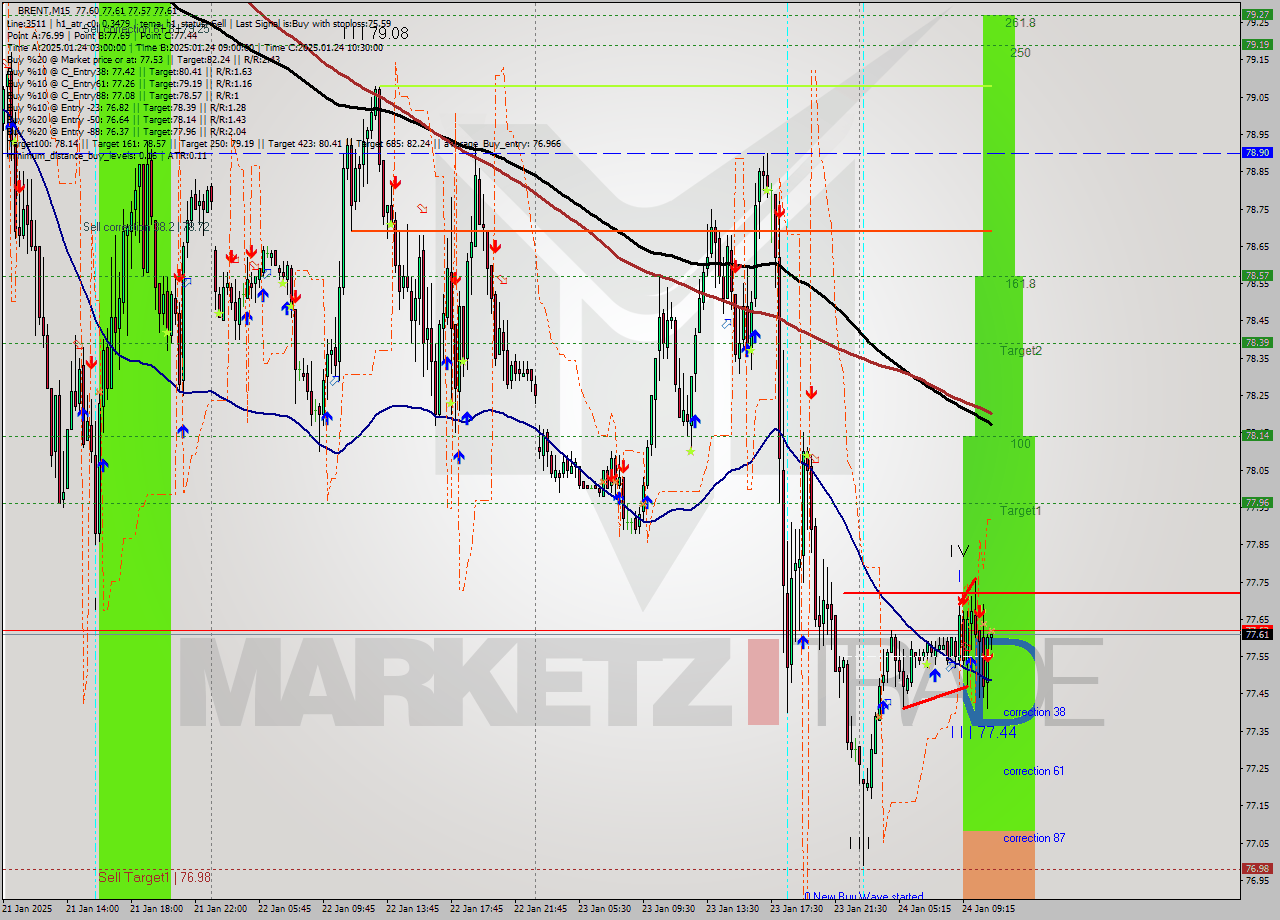Image resolution: width=1280 pixels, height=920 pixels.
Task: Click the '250' Fibonacci level label
Action: (x=1020, y=53)
